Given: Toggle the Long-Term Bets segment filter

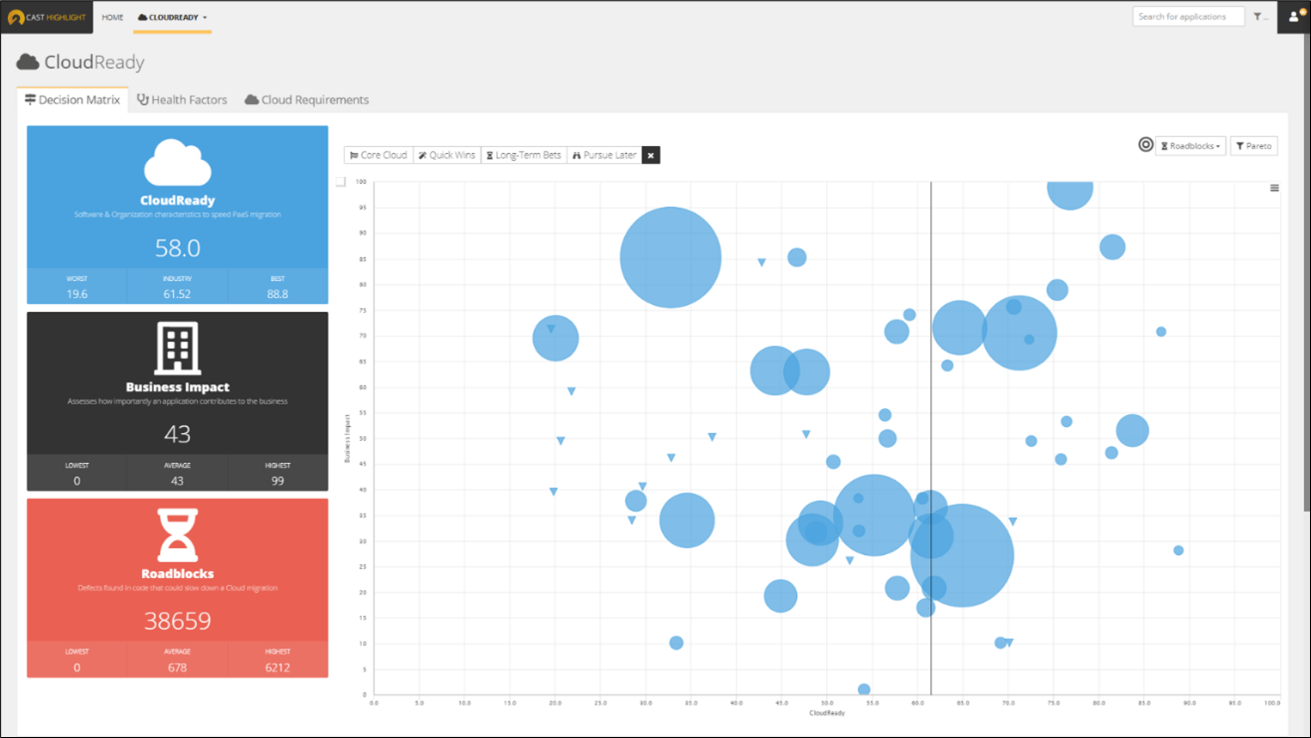Looking at the screenshot, I should pyautogui.click(x=523, y=155).
